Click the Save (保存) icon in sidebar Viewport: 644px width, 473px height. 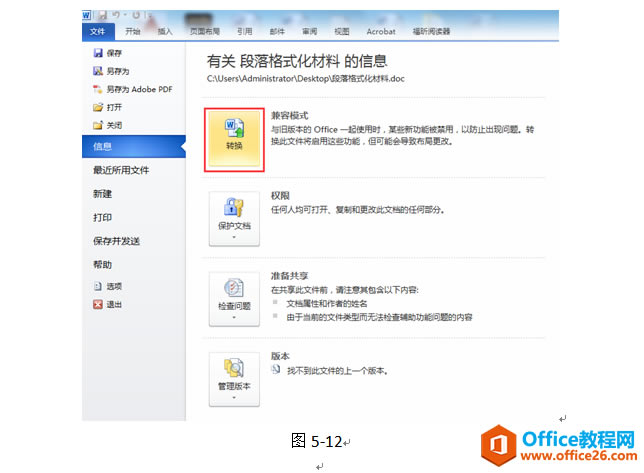click(98, 53)
